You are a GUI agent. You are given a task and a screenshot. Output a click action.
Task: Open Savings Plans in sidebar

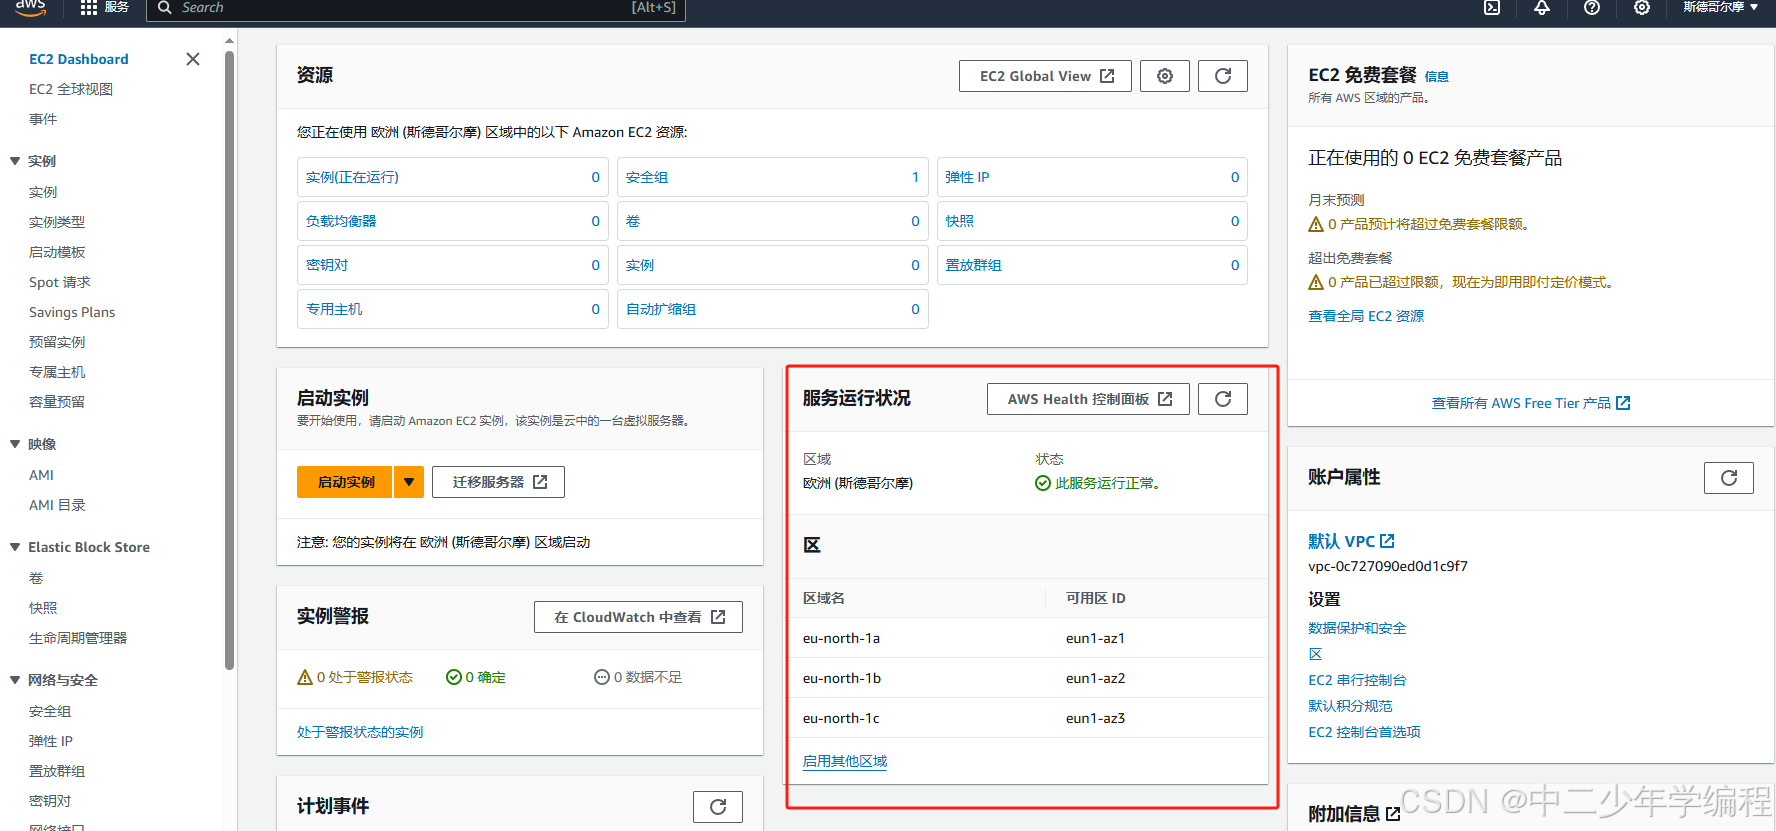pyautogui.click(x=72, y=312)
